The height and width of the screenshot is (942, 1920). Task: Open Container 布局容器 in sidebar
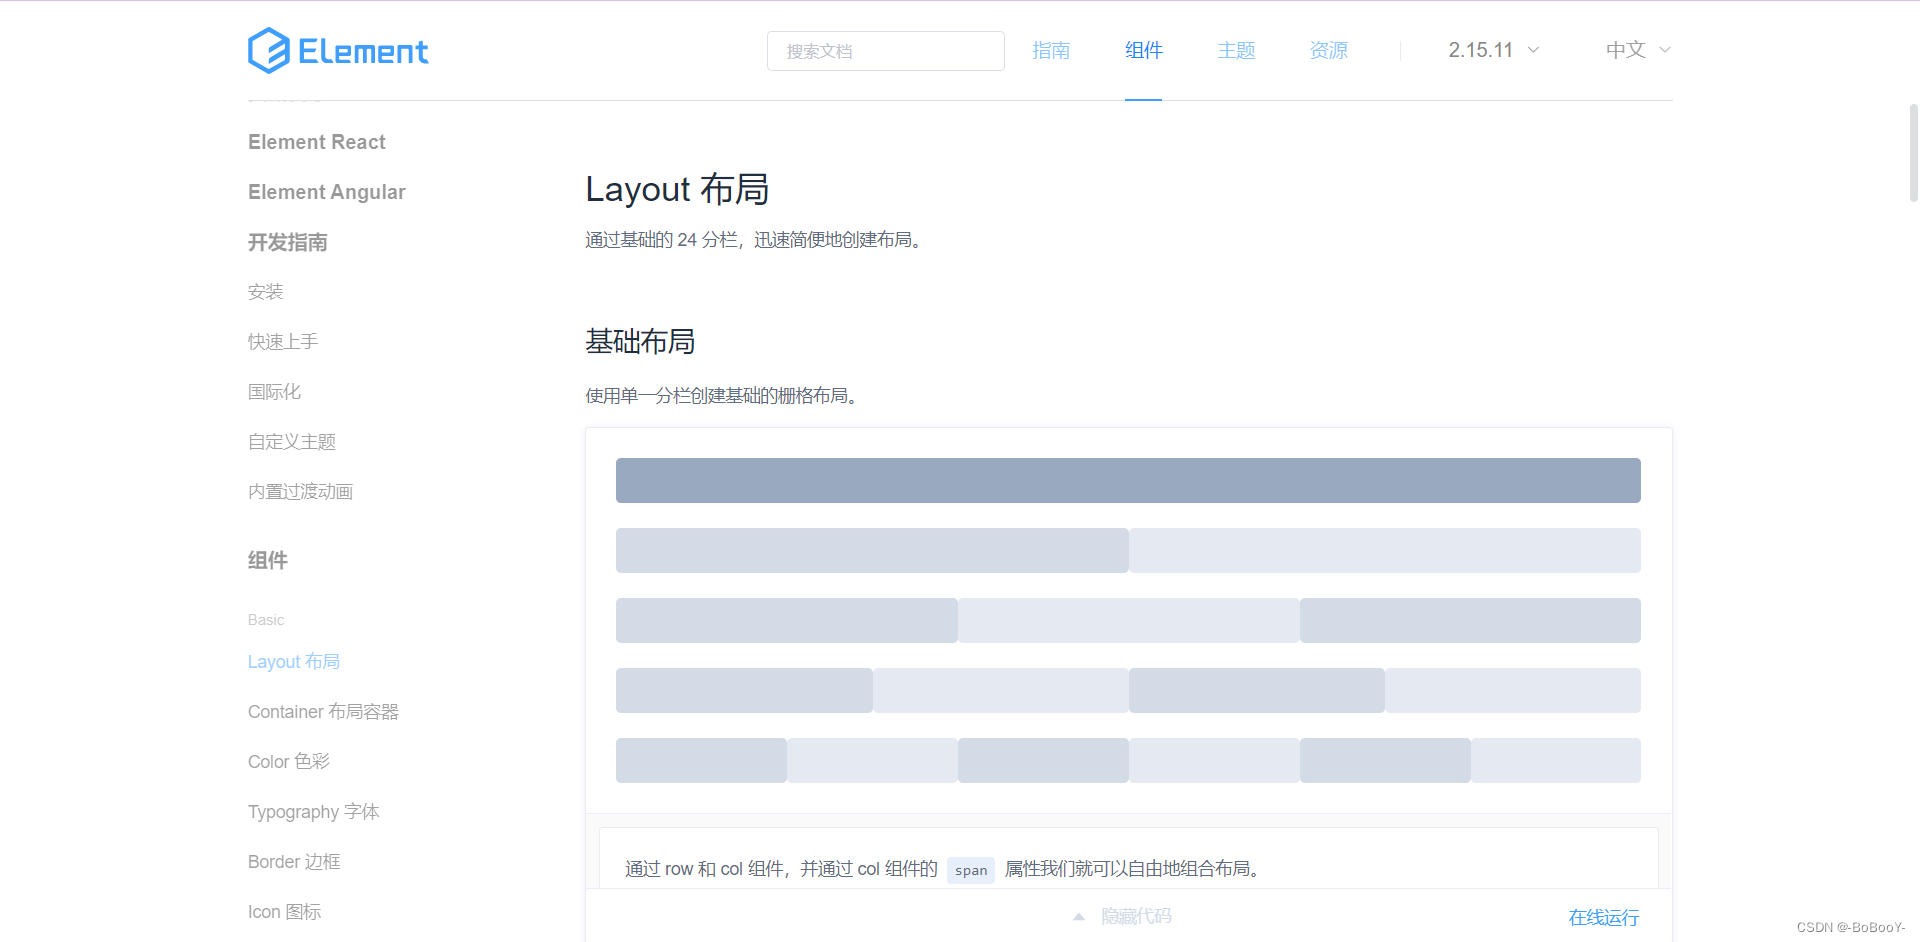point(323,712)
